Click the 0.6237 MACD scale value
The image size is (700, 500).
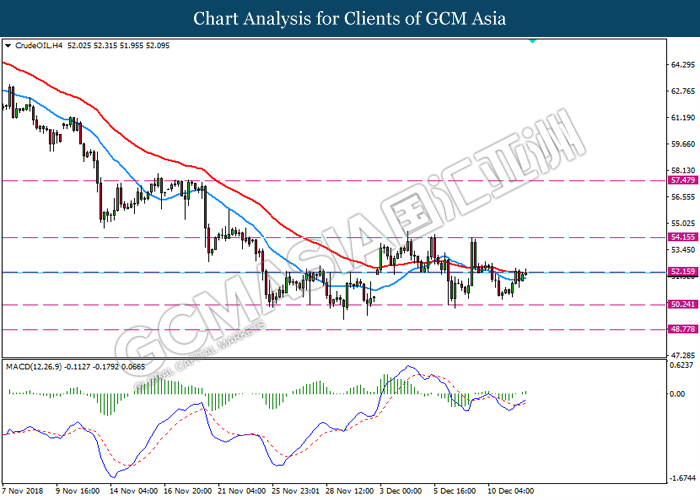tap(683, 365)
